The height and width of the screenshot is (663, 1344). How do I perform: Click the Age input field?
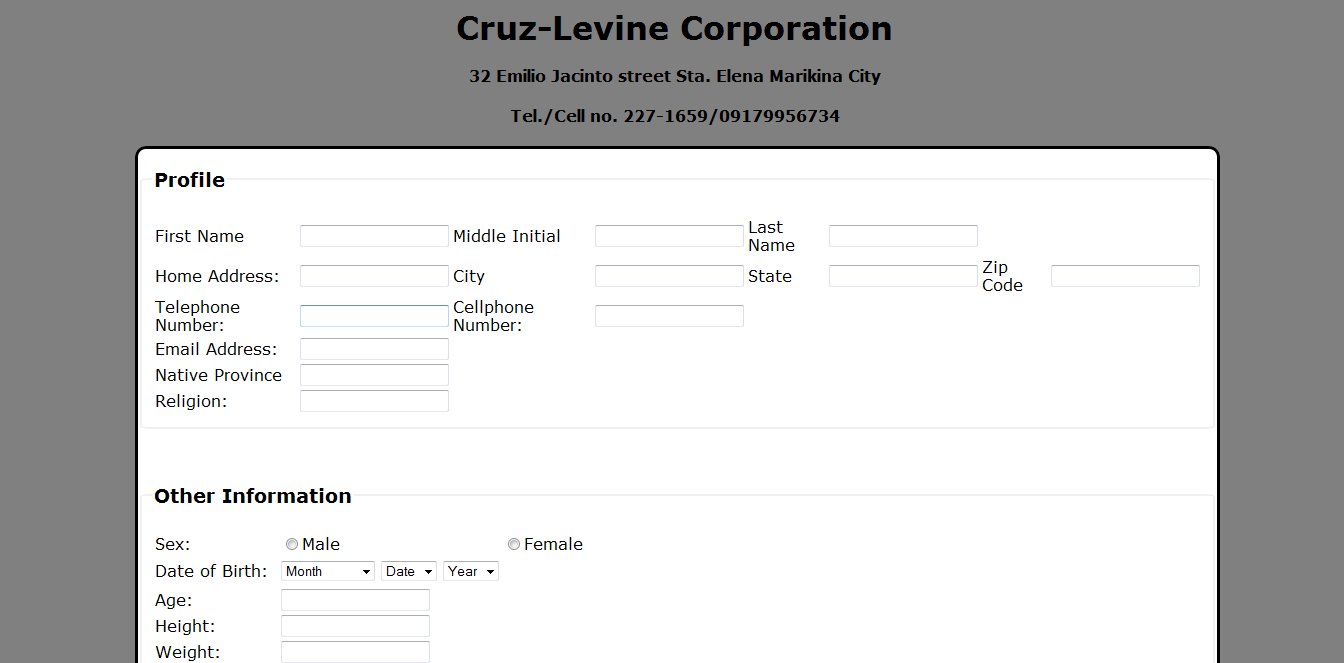pos(355,600)
